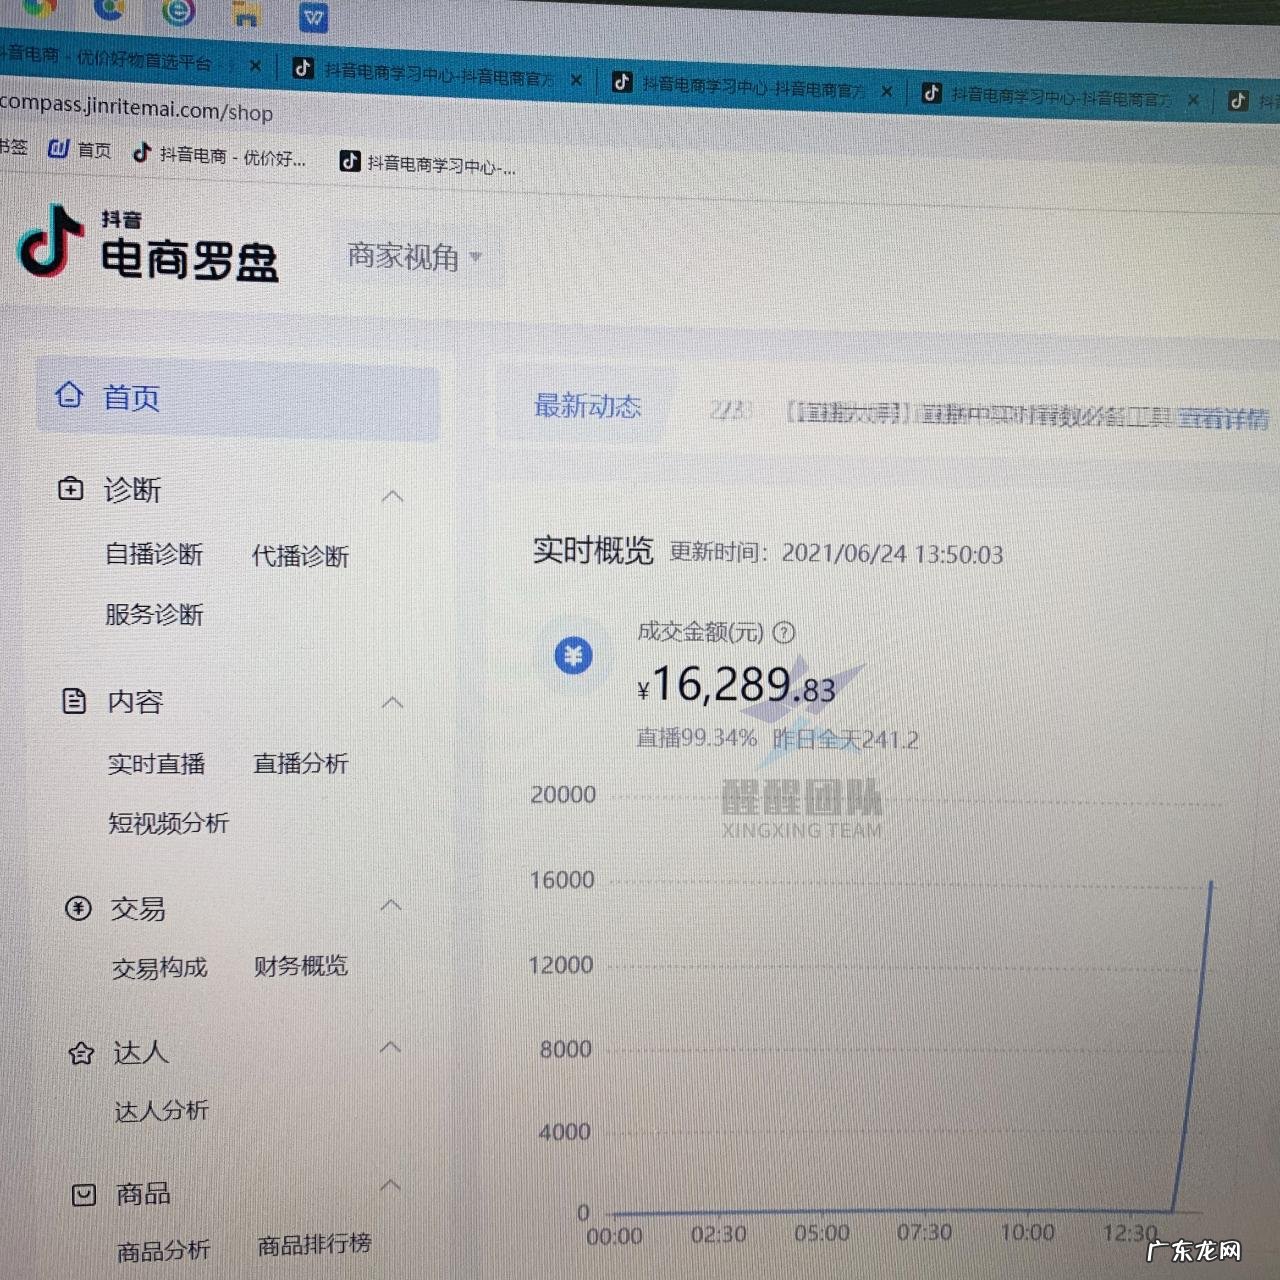
Task: Click the yellow yen badge beside 成交金额
Action: 572,656
